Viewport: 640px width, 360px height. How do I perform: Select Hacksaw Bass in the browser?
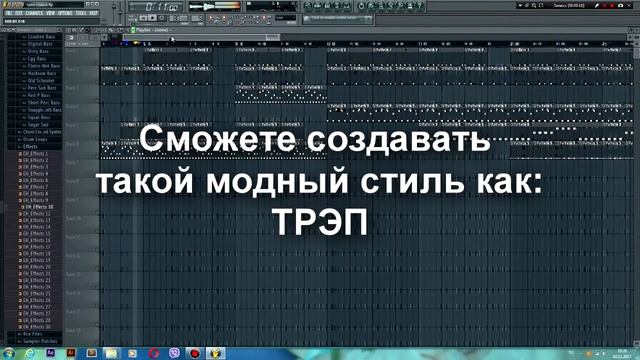pyautogui.click(x=42, y=73)
